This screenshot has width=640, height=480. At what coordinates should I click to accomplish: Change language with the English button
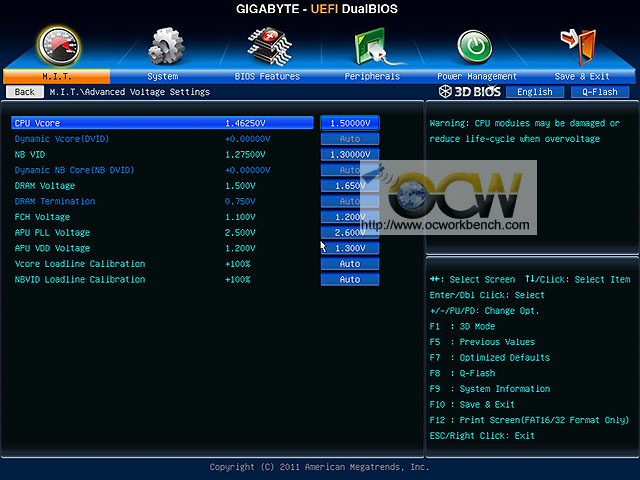click(x=535, y=92)
